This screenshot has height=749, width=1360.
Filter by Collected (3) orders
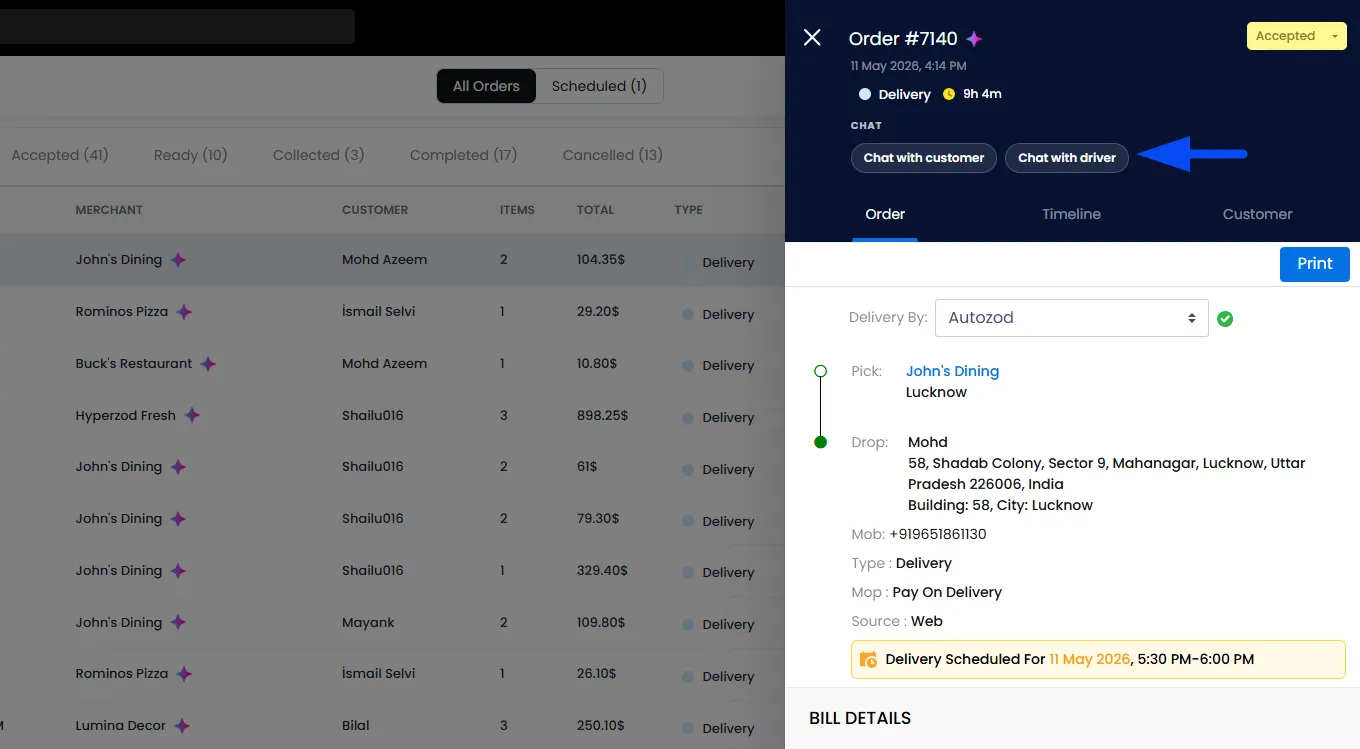point(318,155)
